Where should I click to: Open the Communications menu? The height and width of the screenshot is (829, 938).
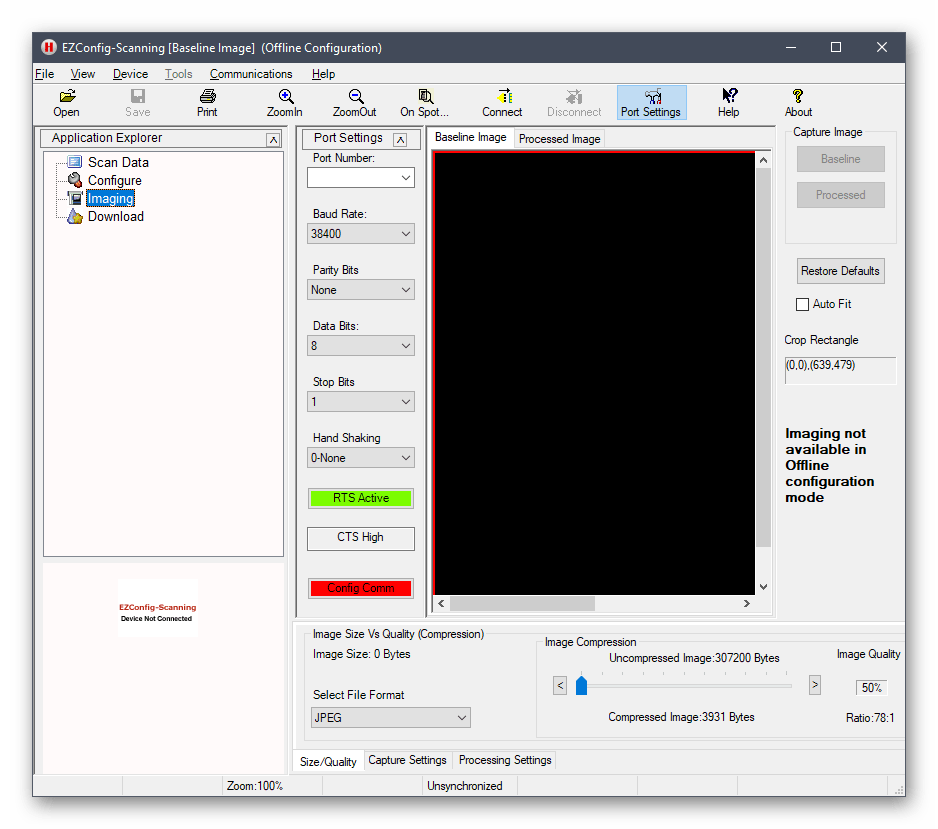click(251, 74)
